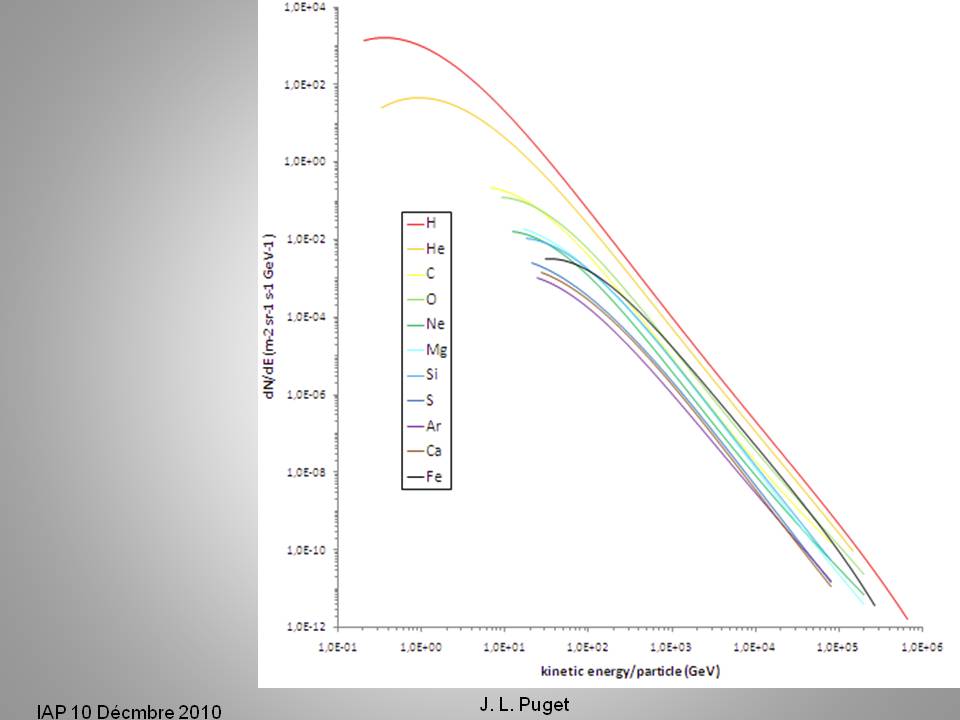960x720 pixels.
Task: Click the H entry in the legend
Action: [x=432, y=222]
